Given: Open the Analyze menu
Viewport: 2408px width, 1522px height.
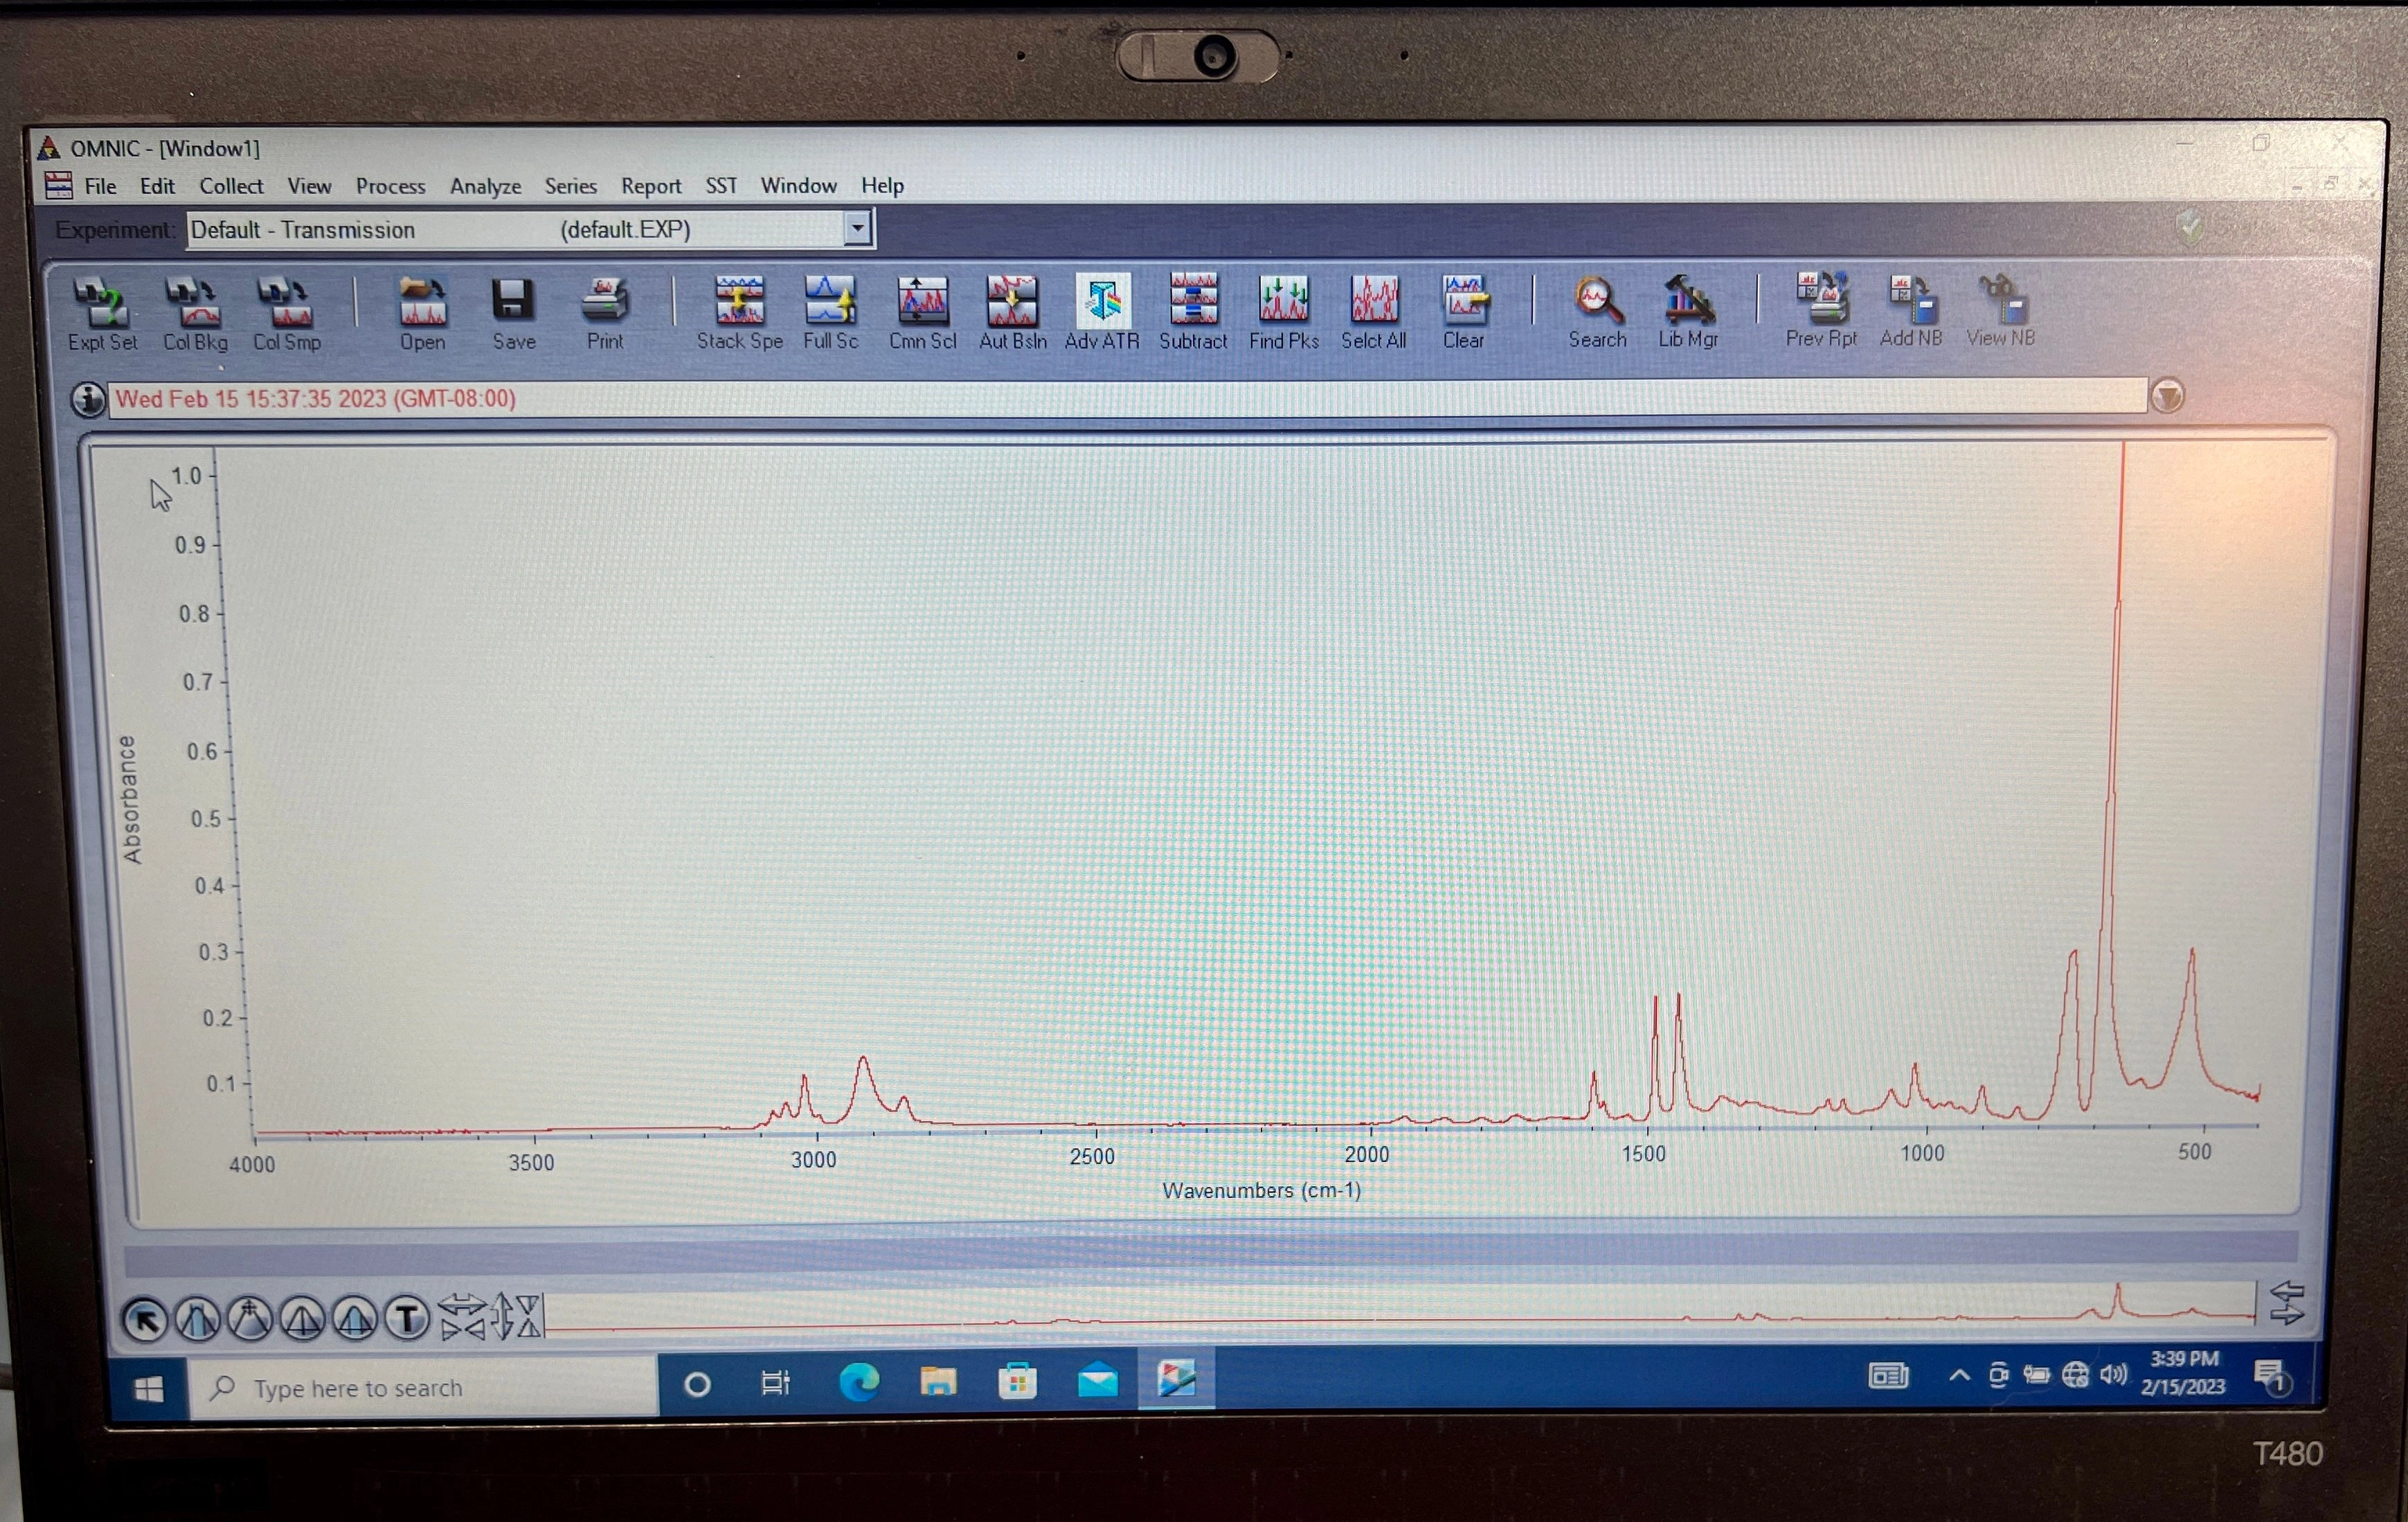Looking at the screenshot, I should pos(485,186).
